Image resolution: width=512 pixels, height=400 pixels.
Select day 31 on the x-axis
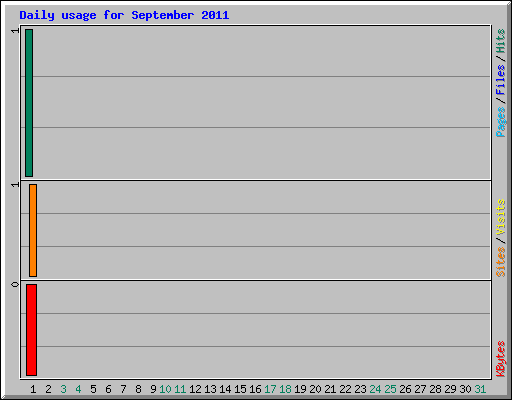tap(480, 389)
